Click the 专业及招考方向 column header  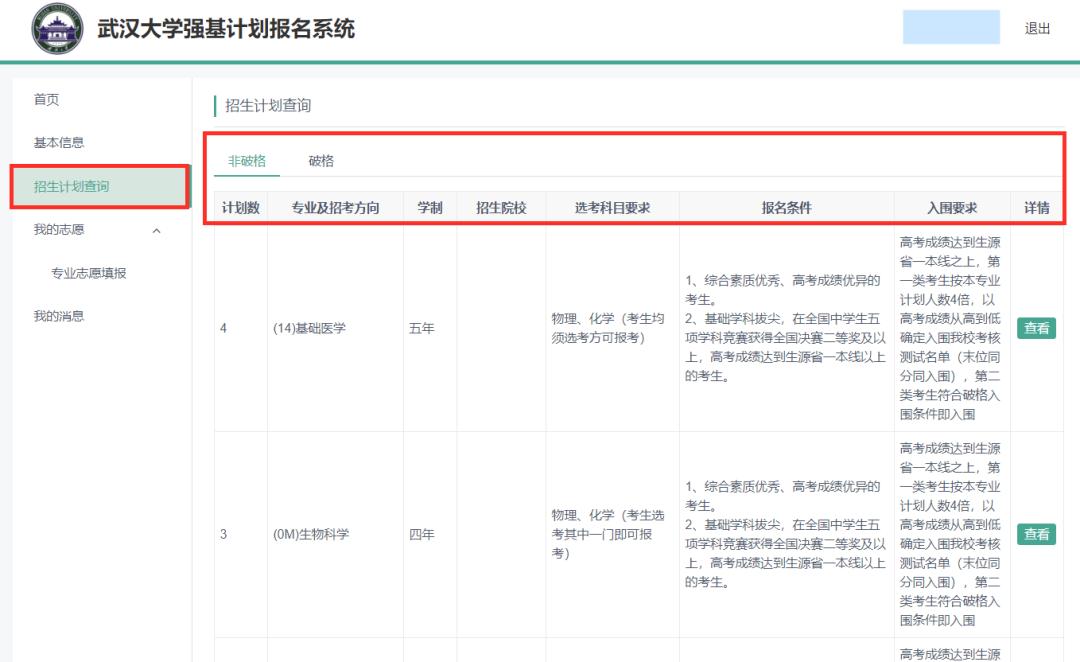click(x=335, y=207)
